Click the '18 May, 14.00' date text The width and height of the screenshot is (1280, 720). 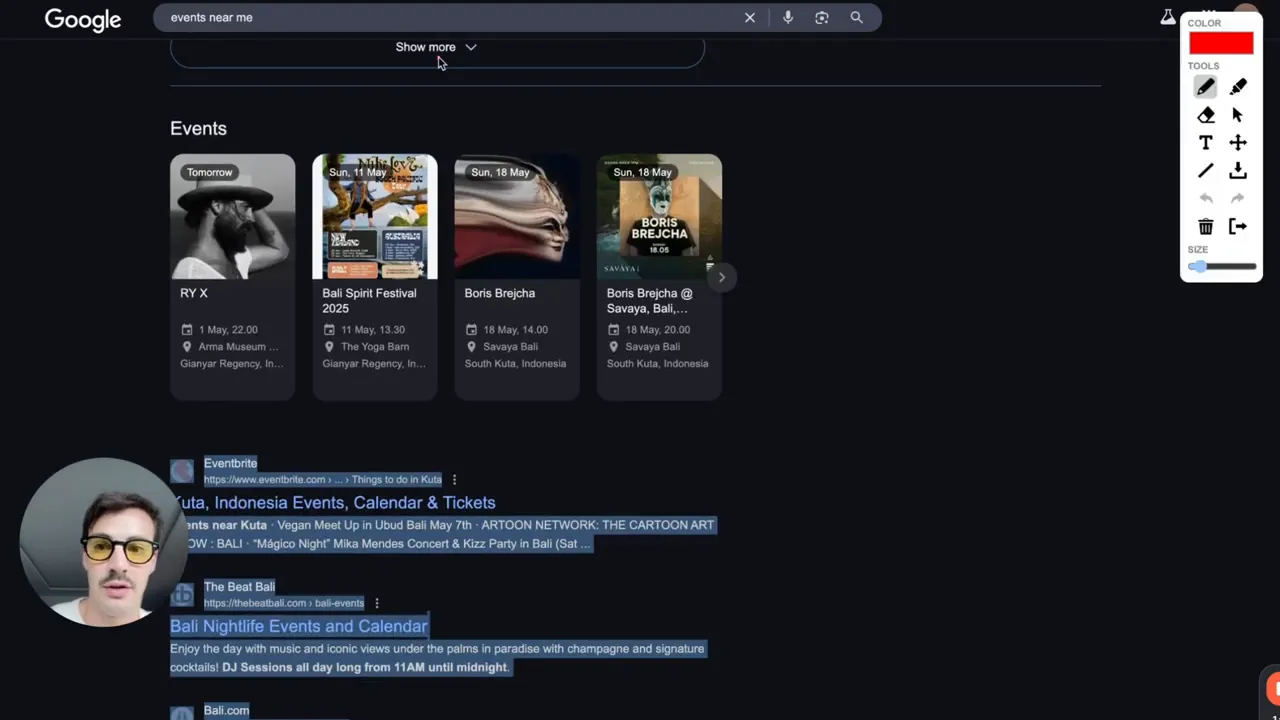tap(515, 330)
